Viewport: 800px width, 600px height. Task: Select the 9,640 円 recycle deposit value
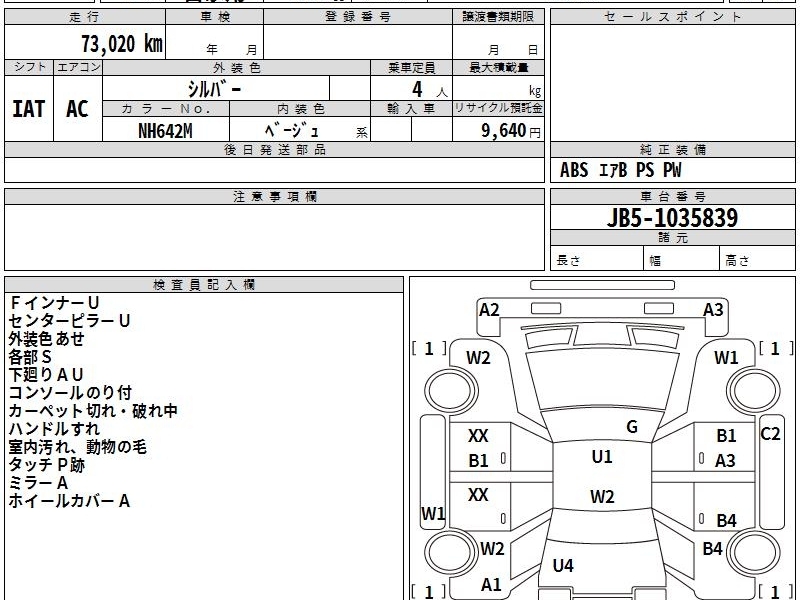coord(511,131)
